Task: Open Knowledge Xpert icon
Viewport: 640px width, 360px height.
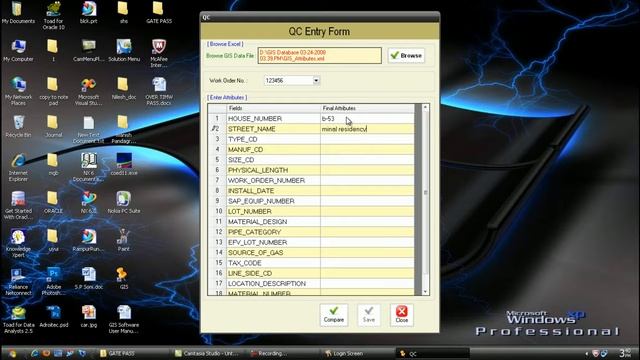Action: click(x=18, y=243)
